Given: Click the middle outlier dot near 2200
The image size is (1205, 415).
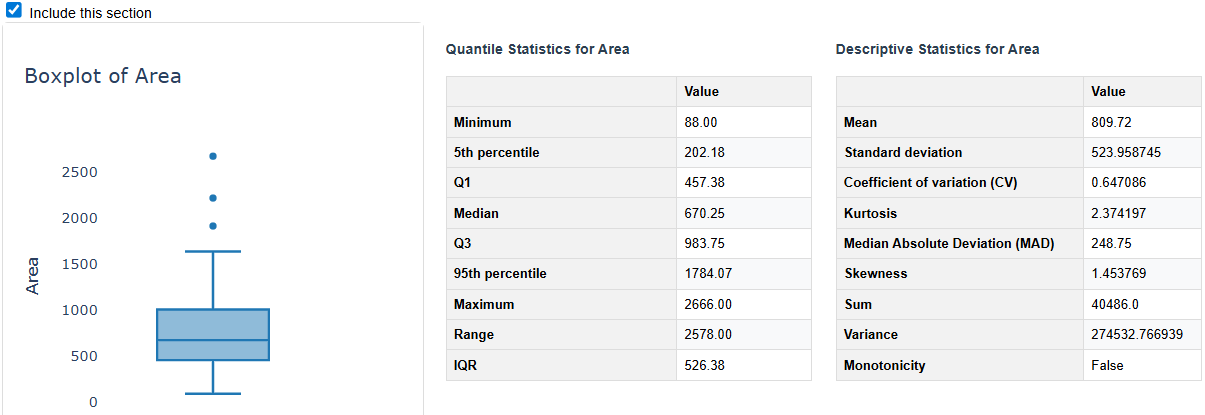Looking at the screenshot, I should 213,198.
